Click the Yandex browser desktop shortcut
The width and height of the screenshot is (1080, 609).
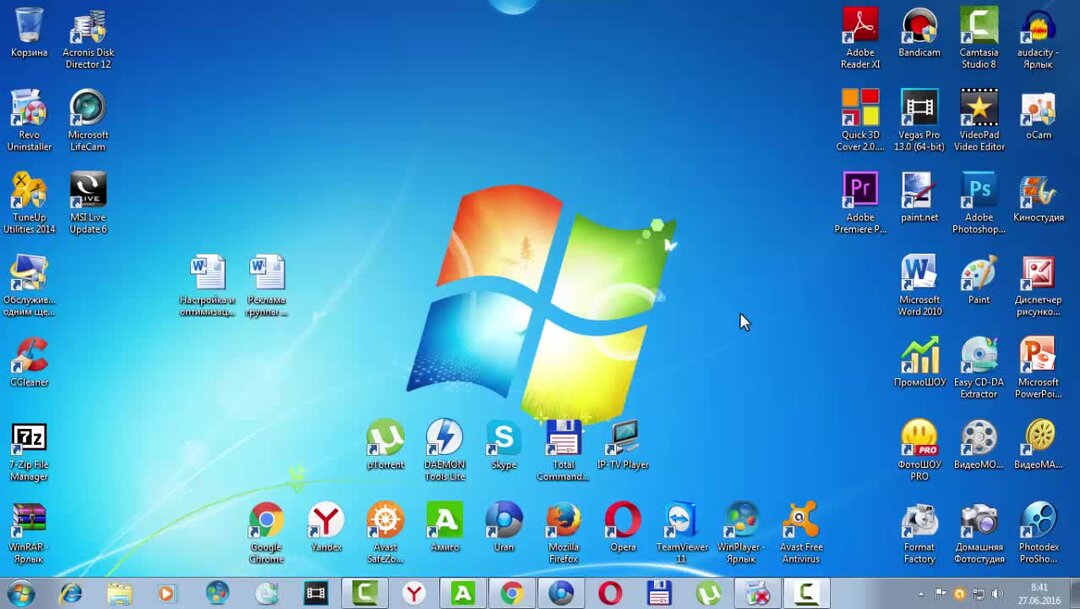pyautogui.click(x=326, y=521)
